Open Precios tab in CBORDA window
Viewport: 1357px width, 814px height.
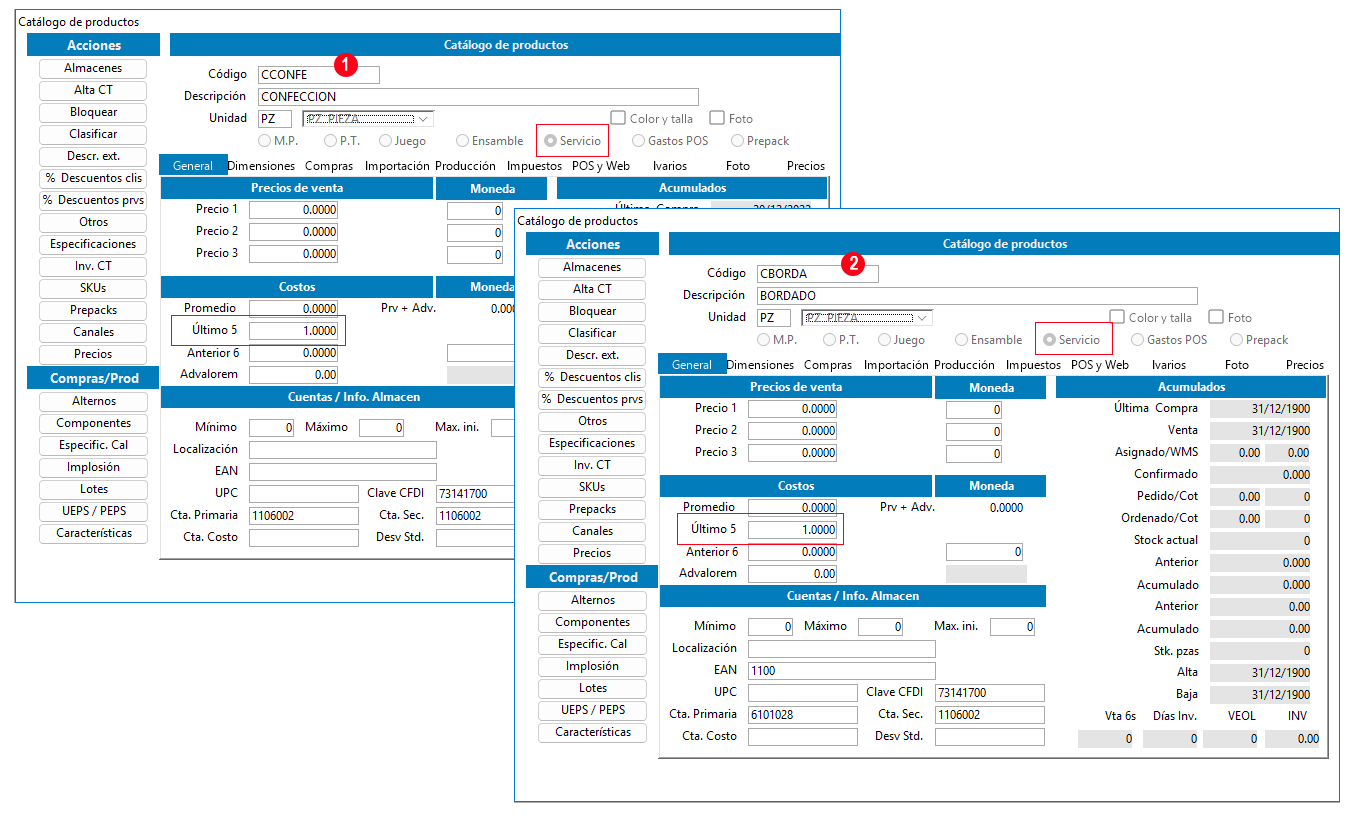[x=1305, y=365]
